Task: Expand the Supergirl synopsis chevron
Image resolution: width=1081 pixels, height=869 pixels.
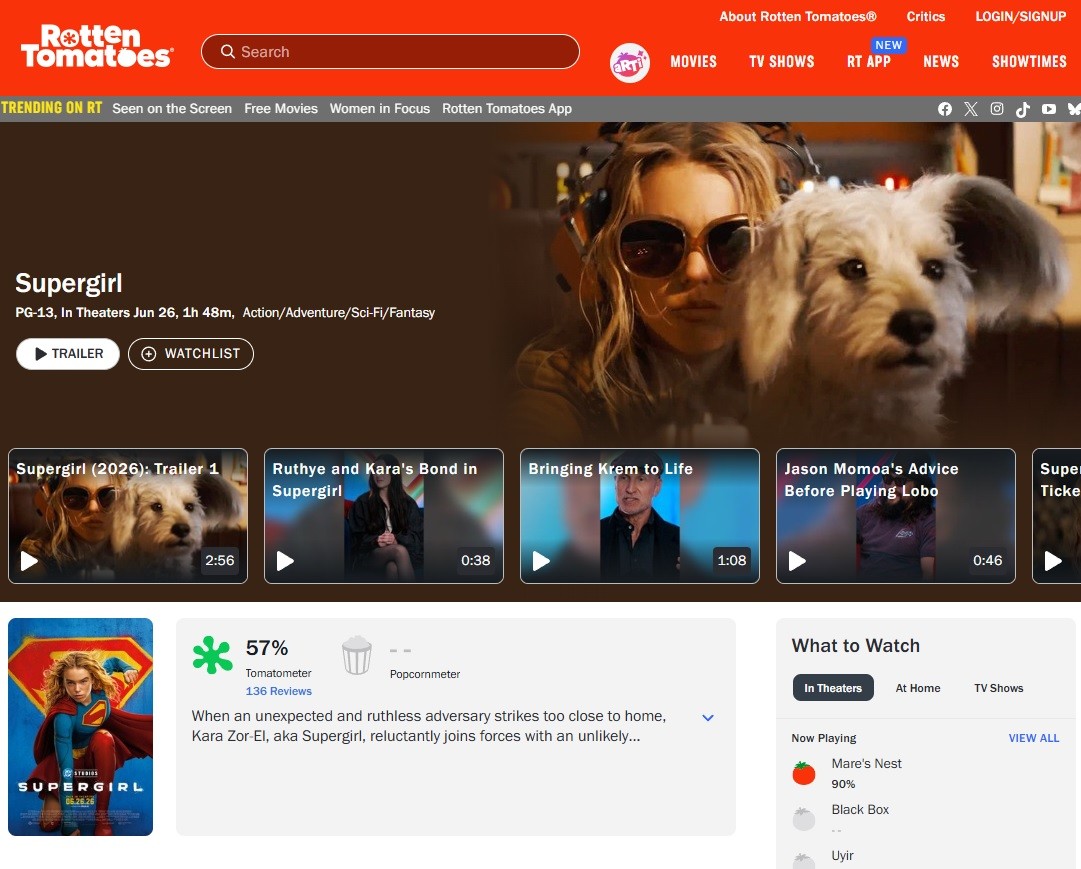Action: [x=707, y=718]
